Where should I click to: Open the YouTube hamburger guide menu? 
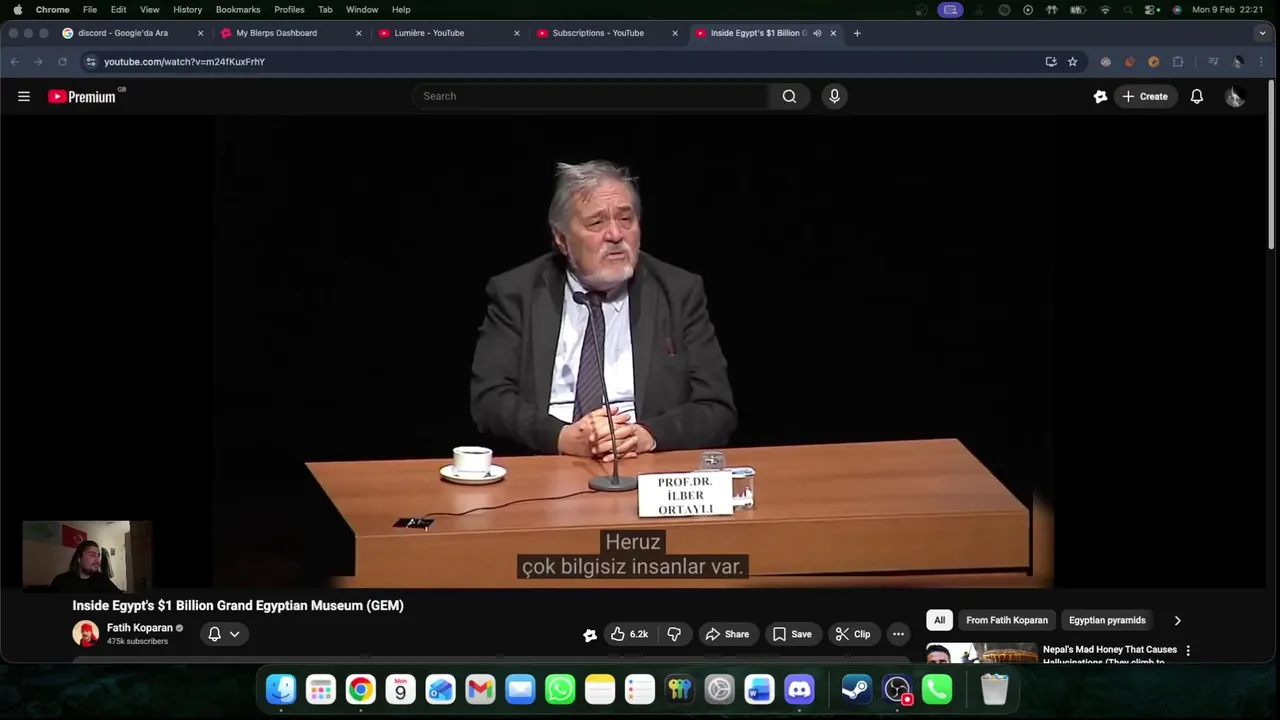[x=24, y=96]
